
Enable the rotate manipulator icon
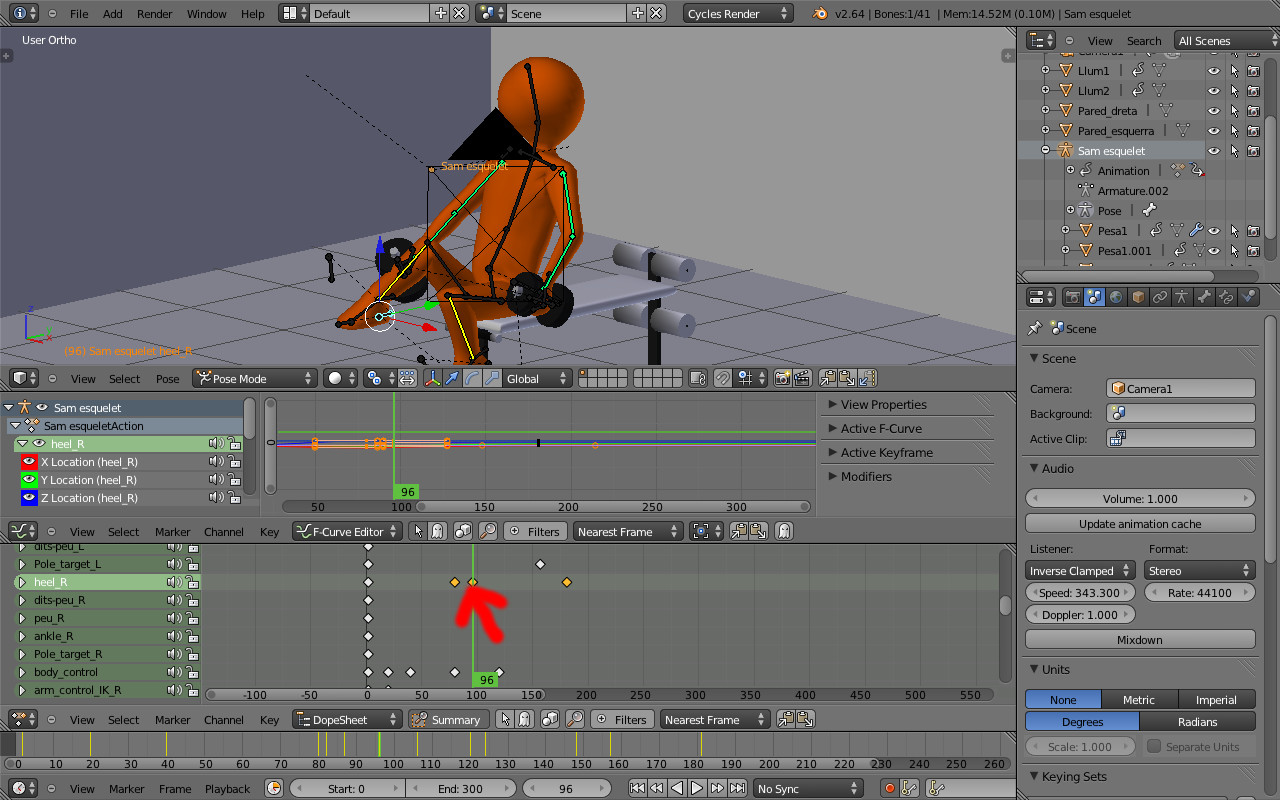[472, 378]
